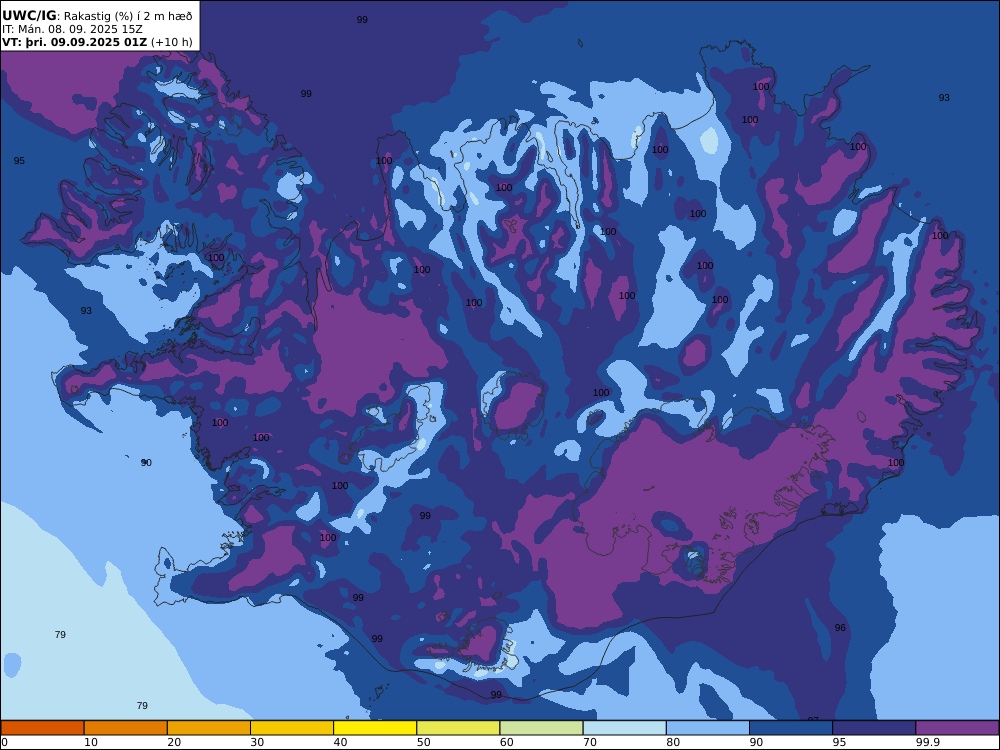The width and height of the screenshot is (1000, 750).
Task: Click the dark indigo 95–99.9 legend swatch
Action: (x=874, y=728)
